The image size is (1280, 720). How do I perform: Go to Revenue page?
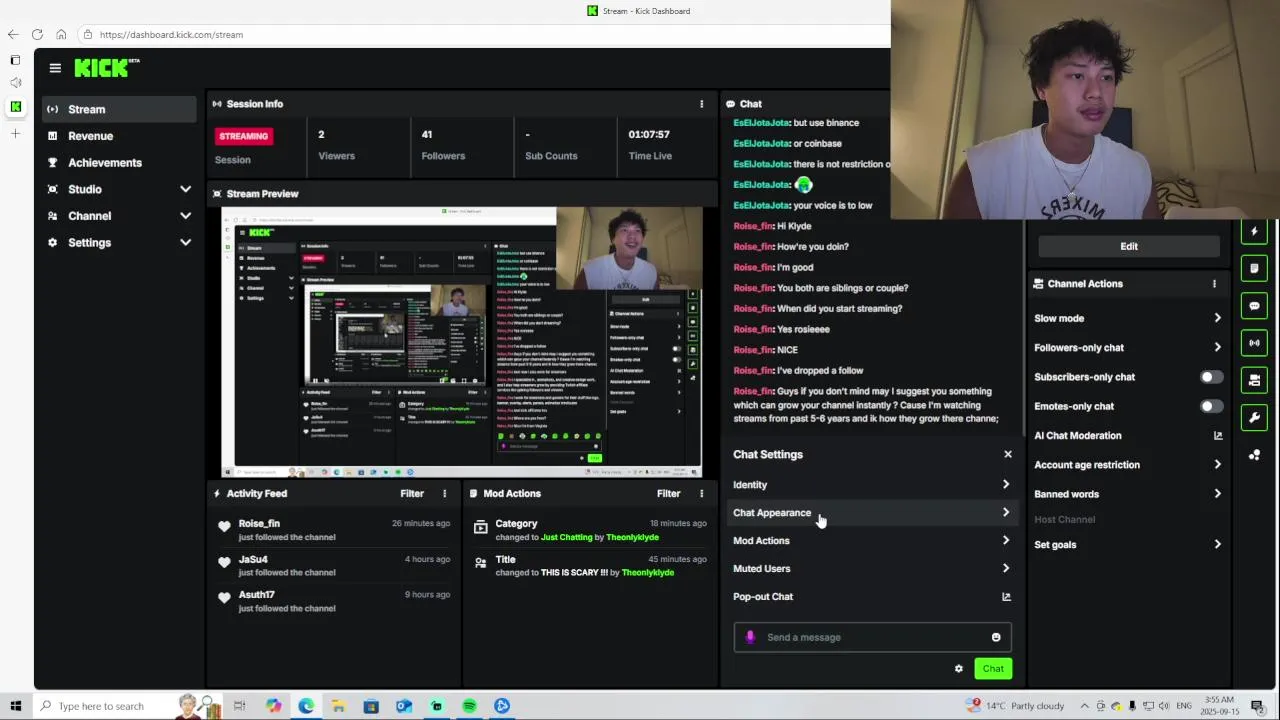coord(120,136)
